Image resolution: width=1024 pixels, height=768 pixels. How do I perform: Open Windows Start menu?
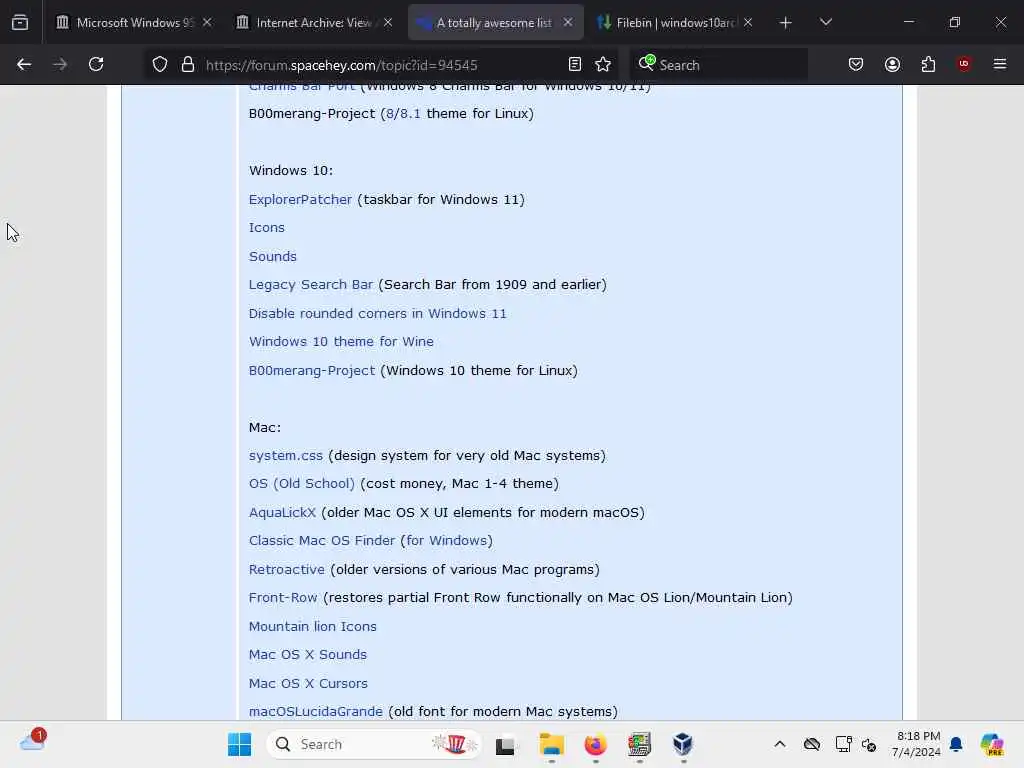[240, 744]
